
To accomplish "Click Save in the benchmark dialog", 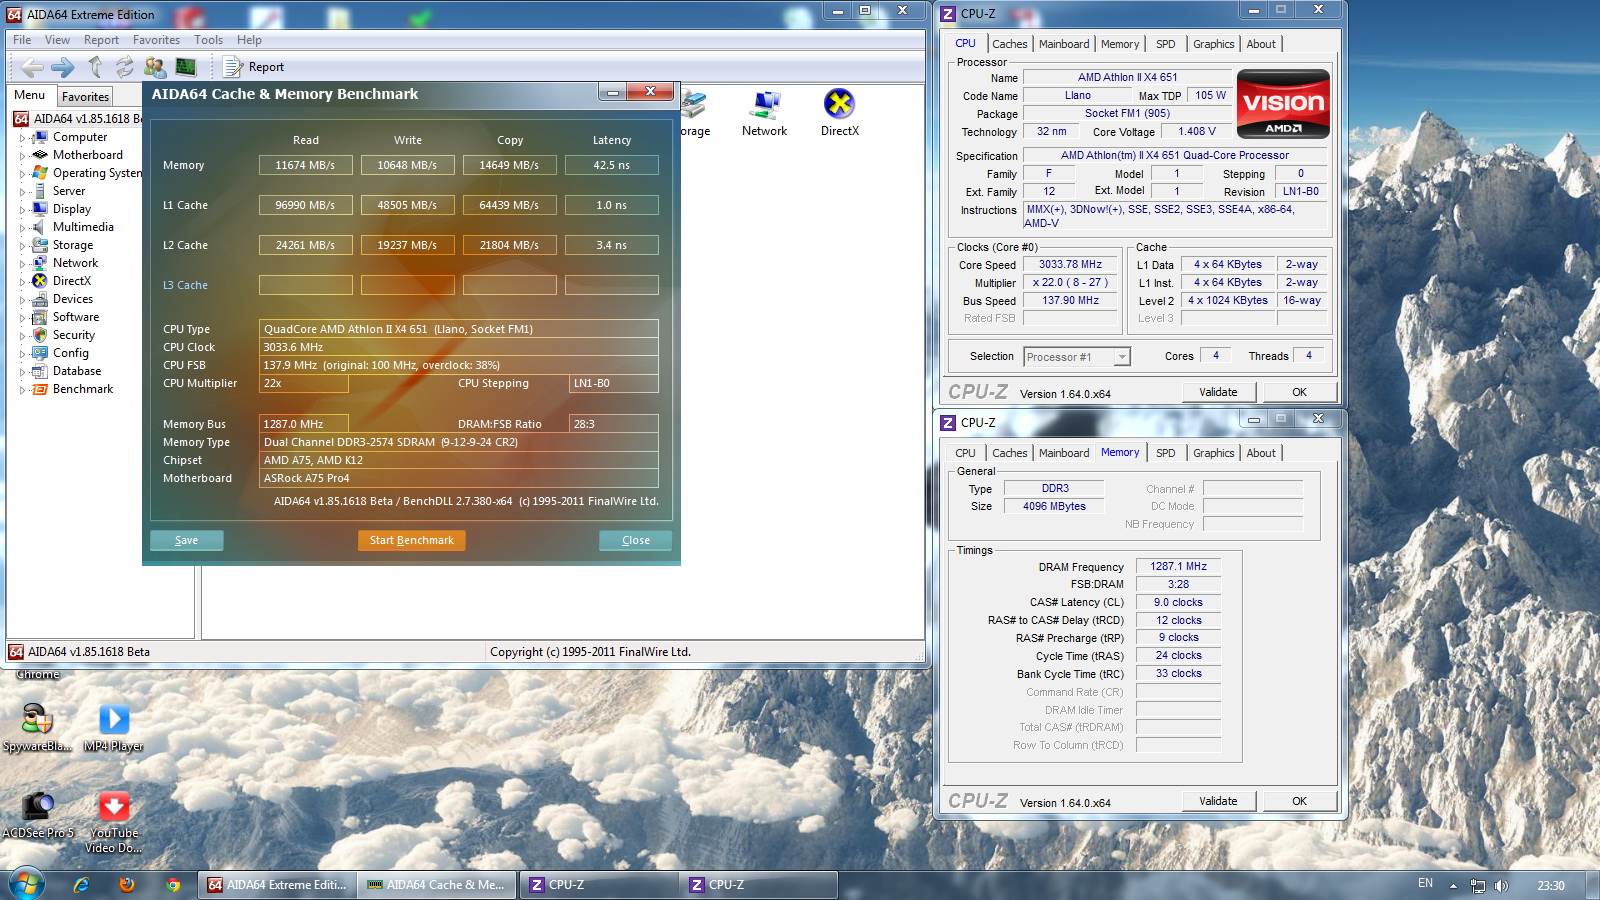I will (x=186, y=540).
